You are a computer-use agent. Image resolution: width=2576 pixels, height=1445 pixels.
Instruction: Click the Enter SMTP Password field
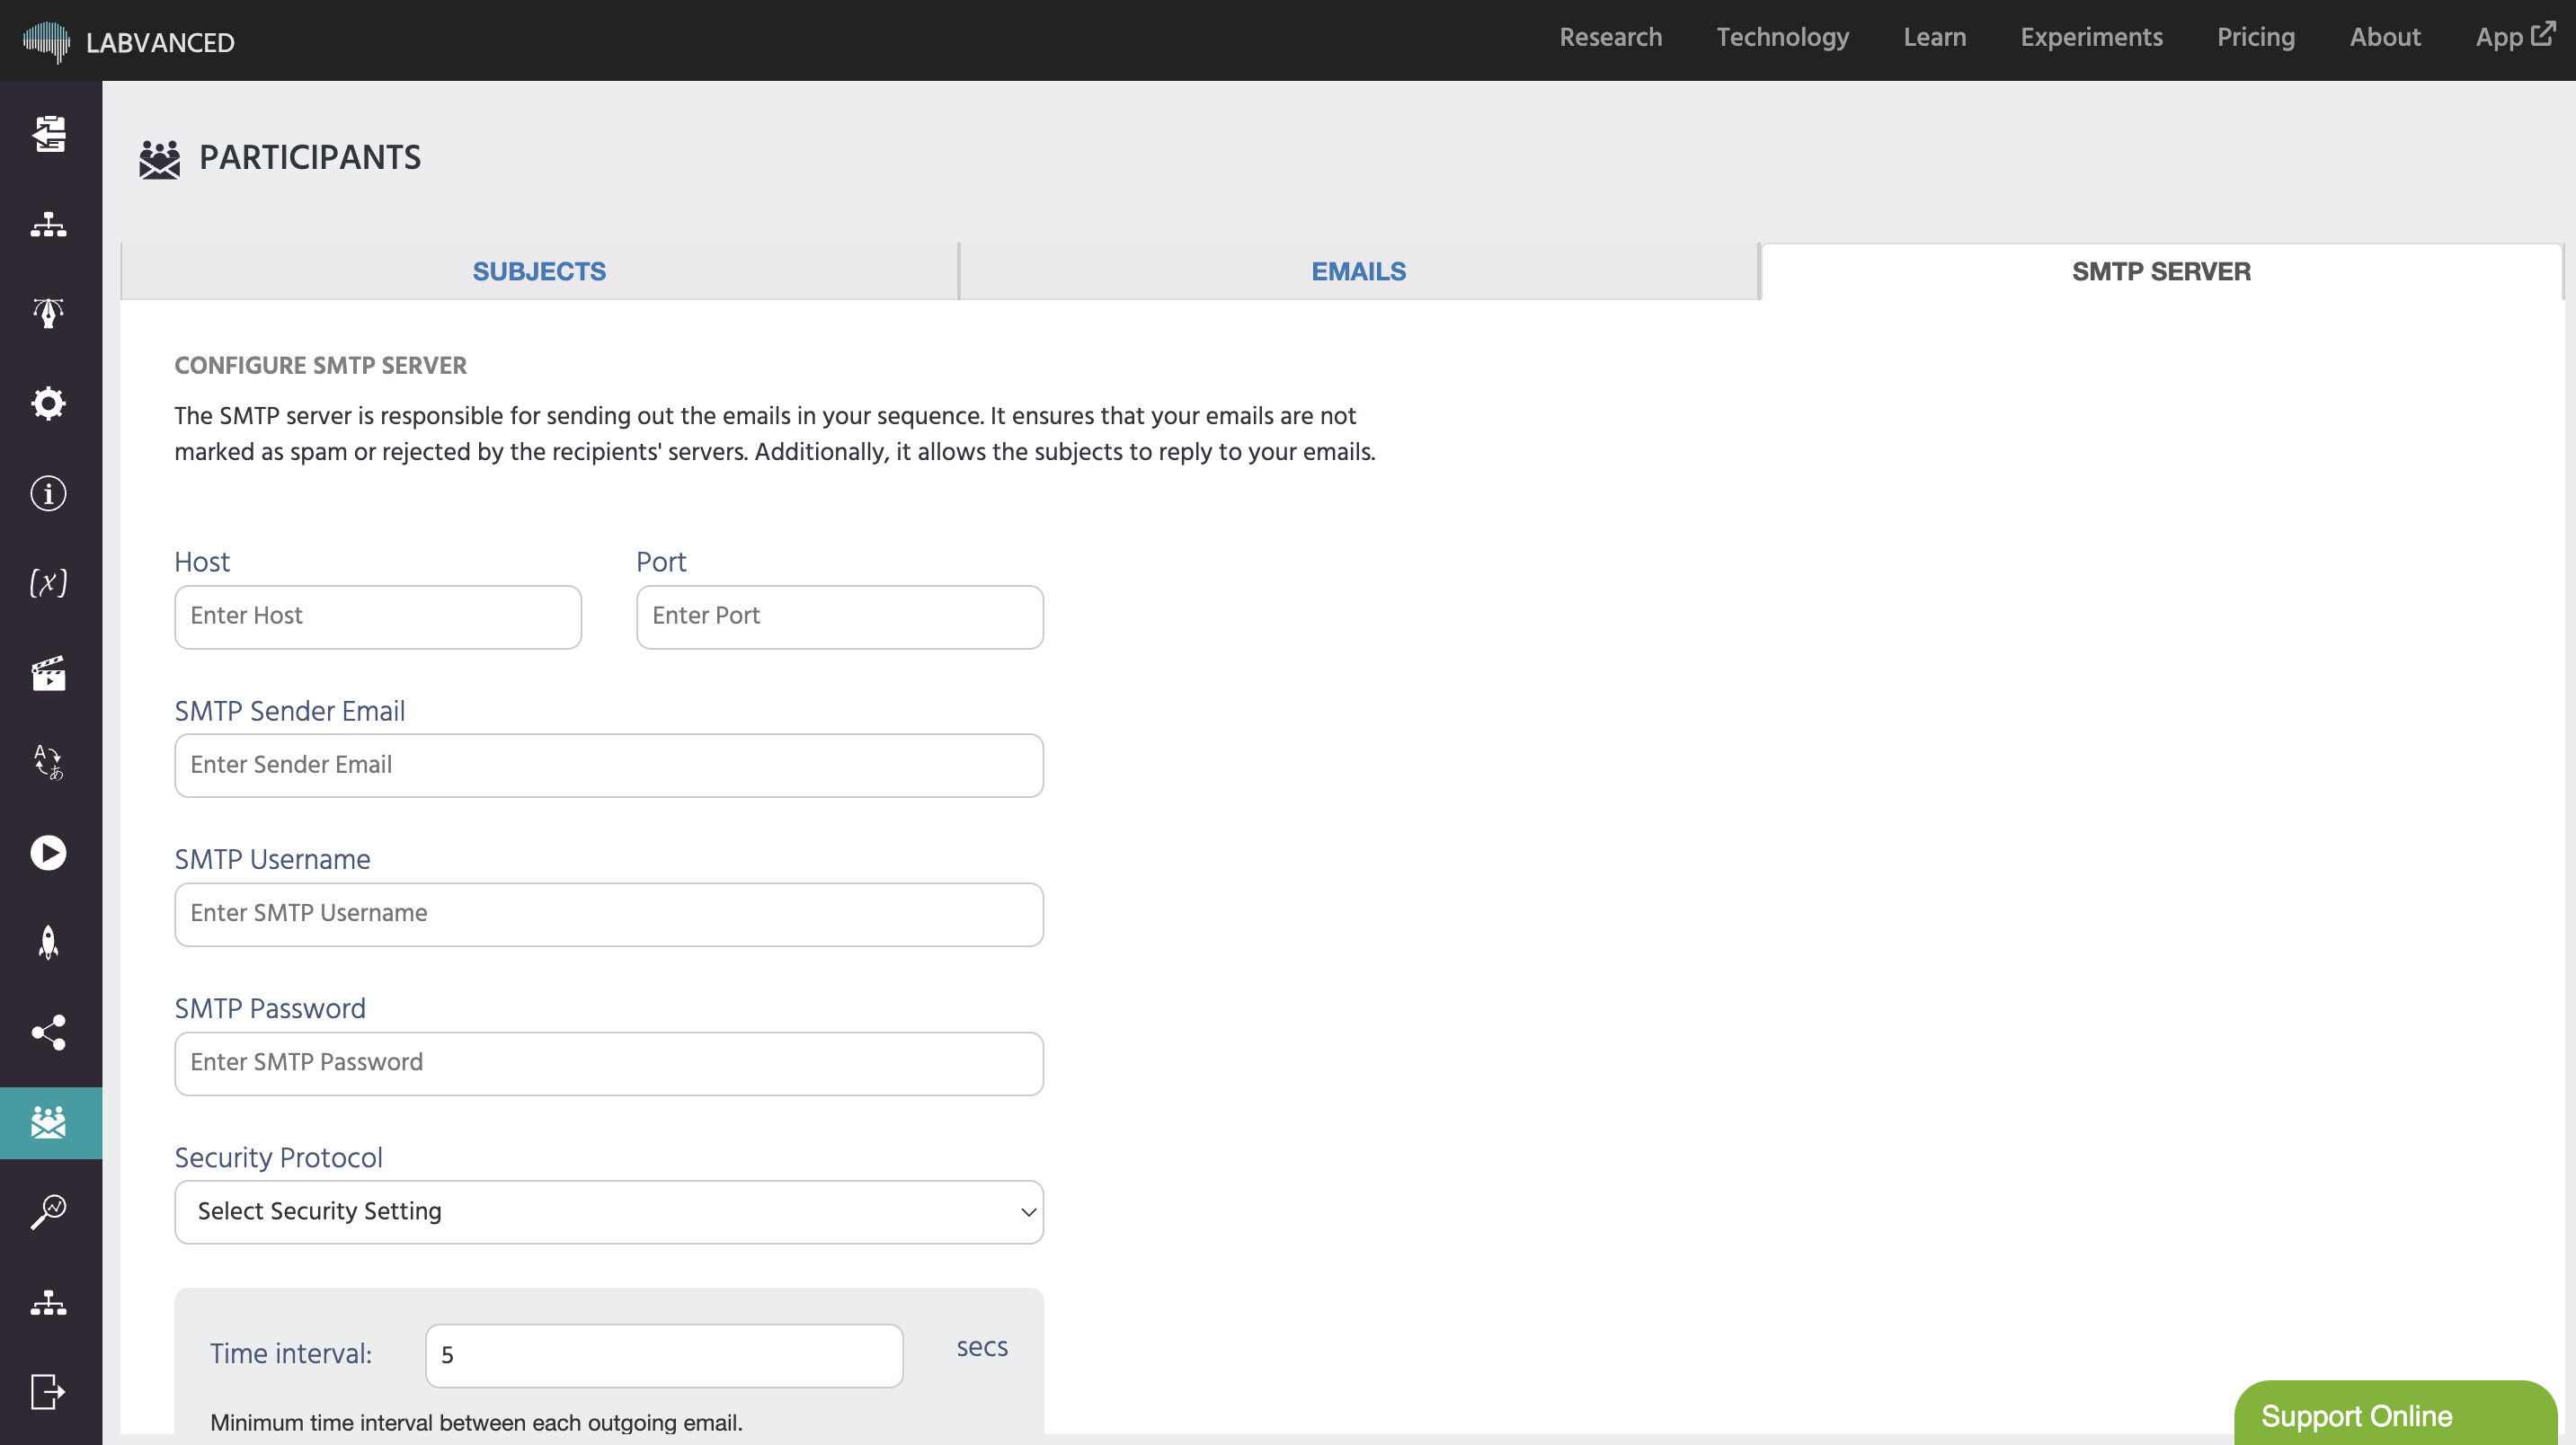click(608, 1063)
